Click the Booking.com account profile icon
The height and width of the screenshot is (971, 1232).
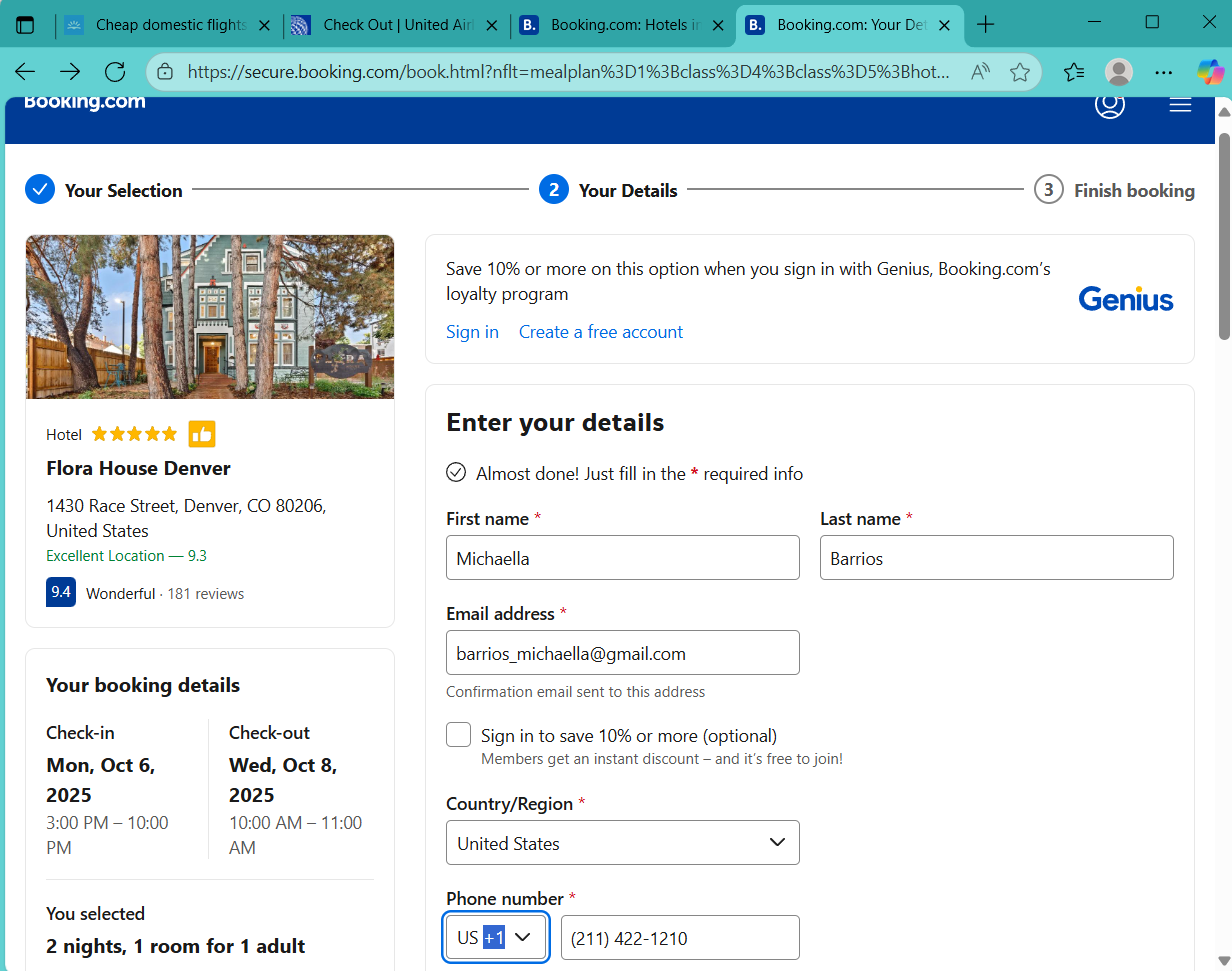[1109, 104]
